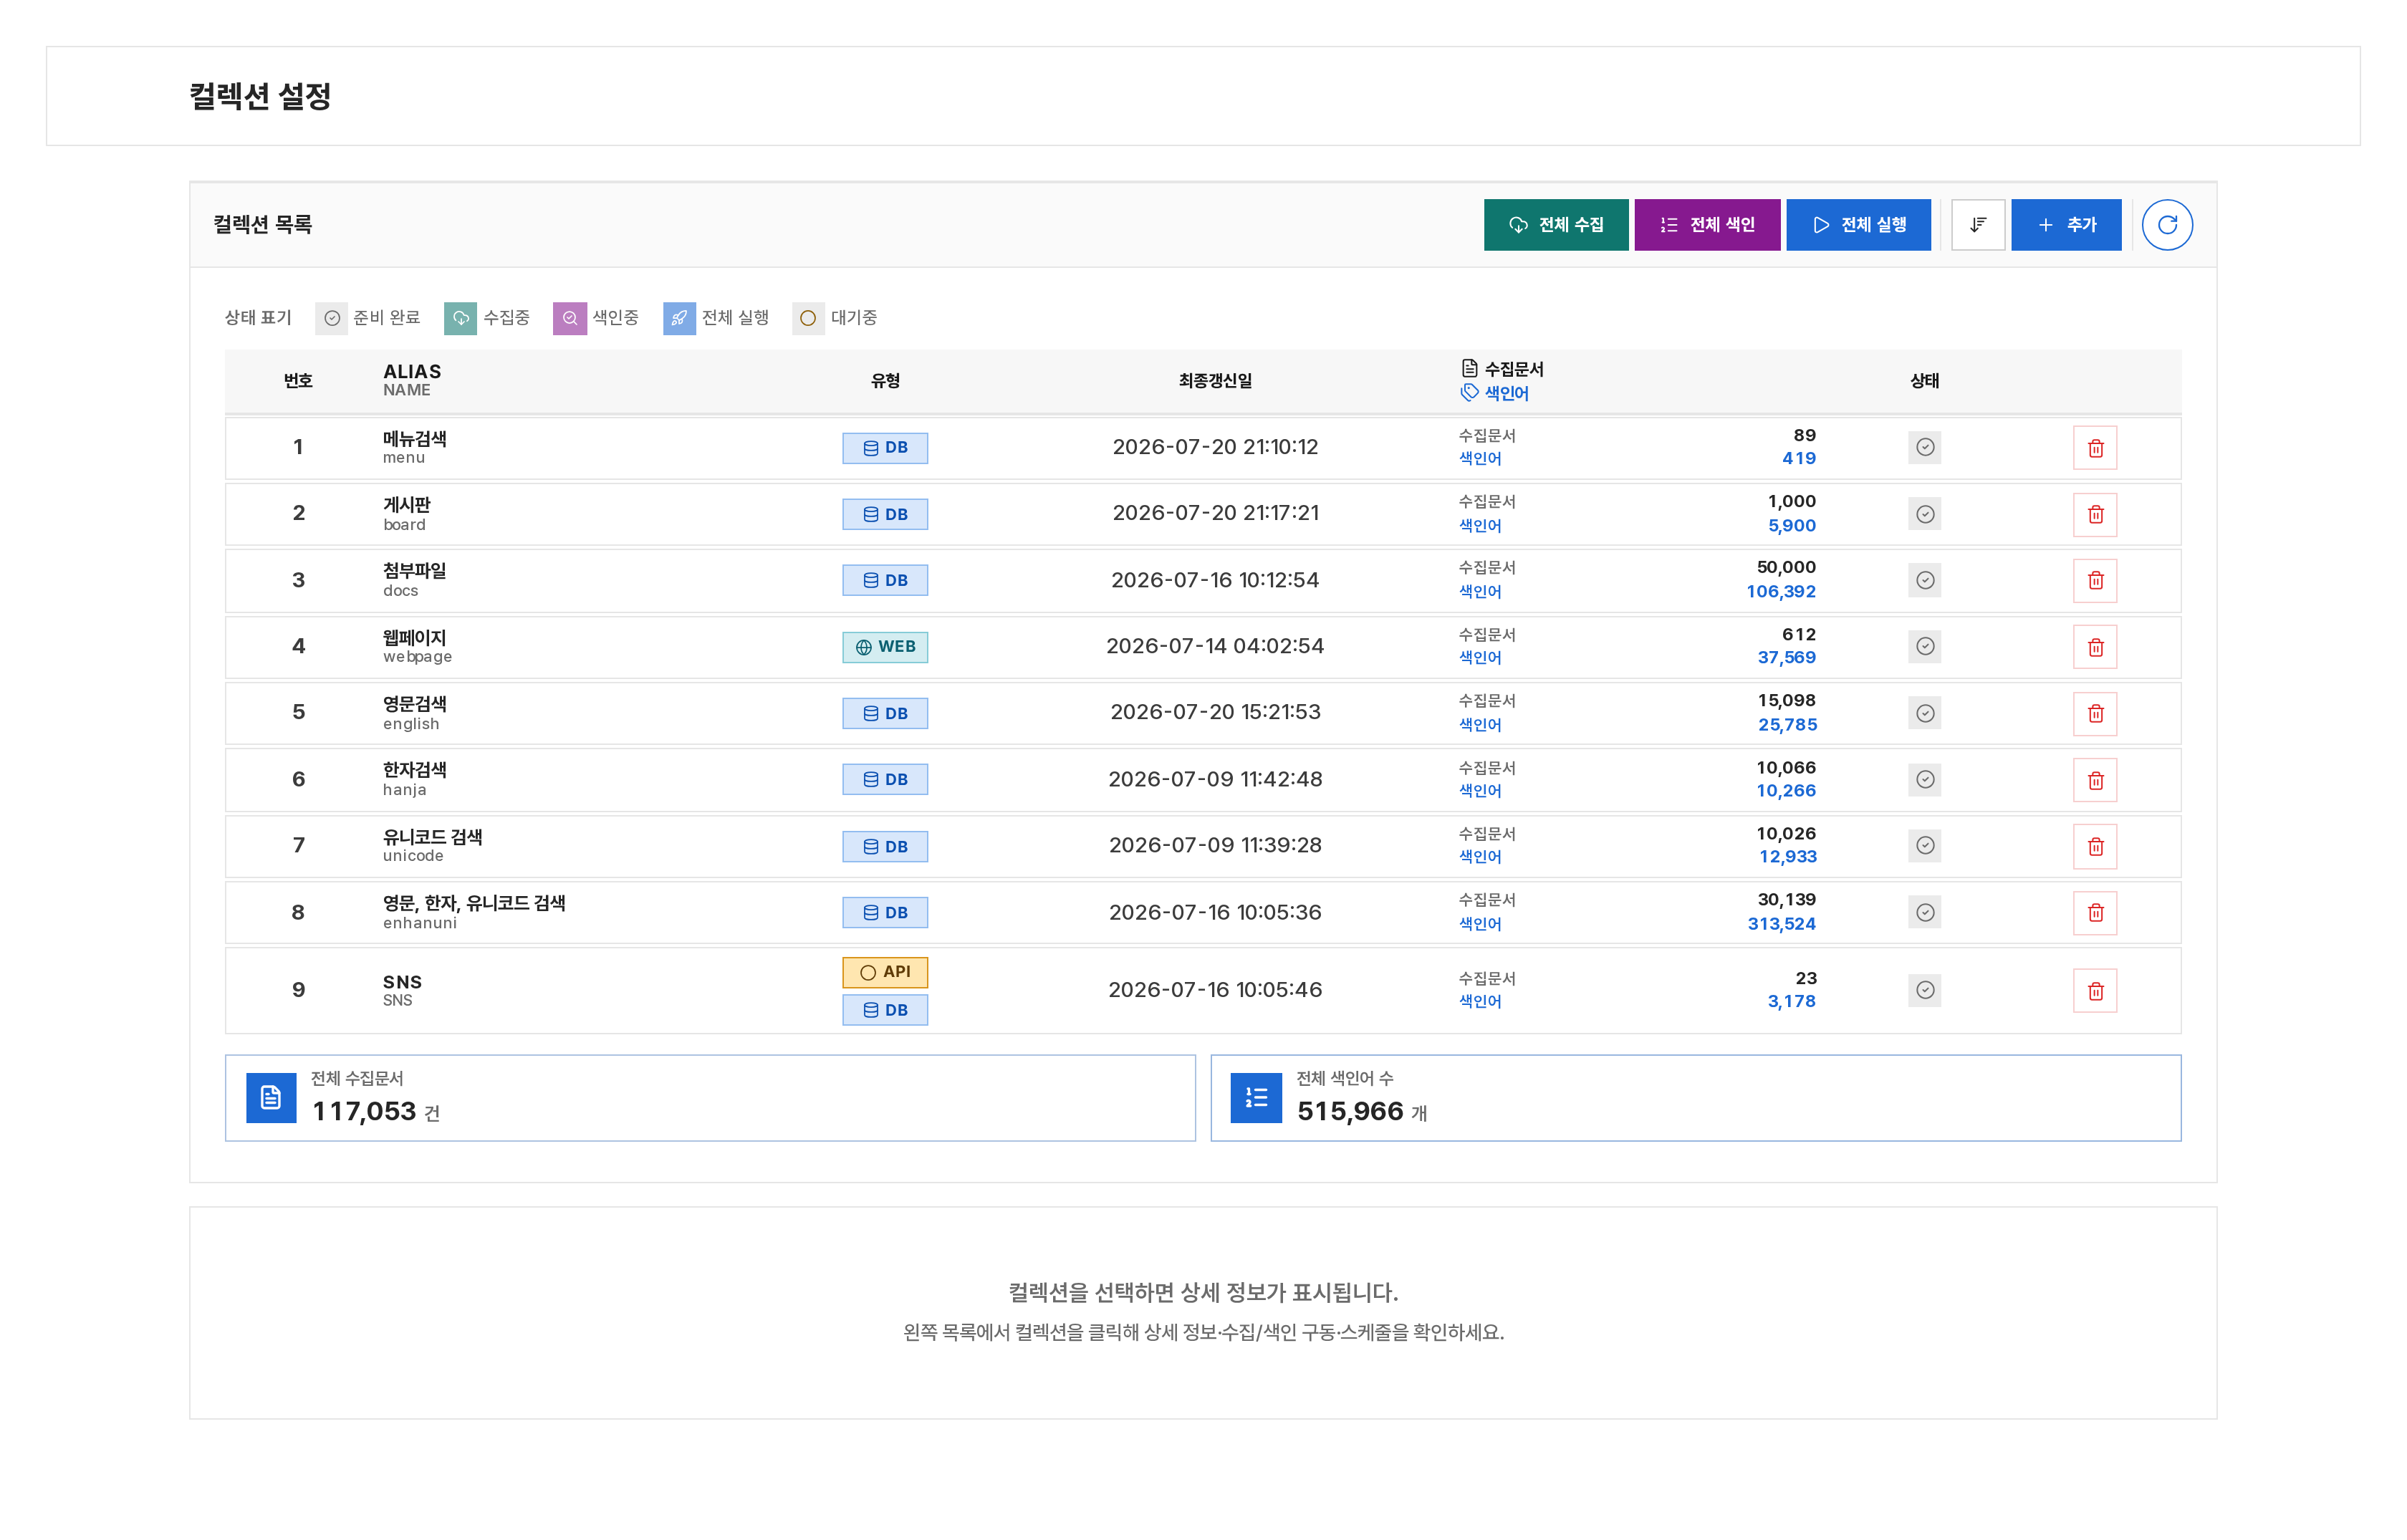The width and height of the screenshot is (2407, 1540).
Task: Click date 2026-07-14 04:02:54
Action: coord(1214,646)
